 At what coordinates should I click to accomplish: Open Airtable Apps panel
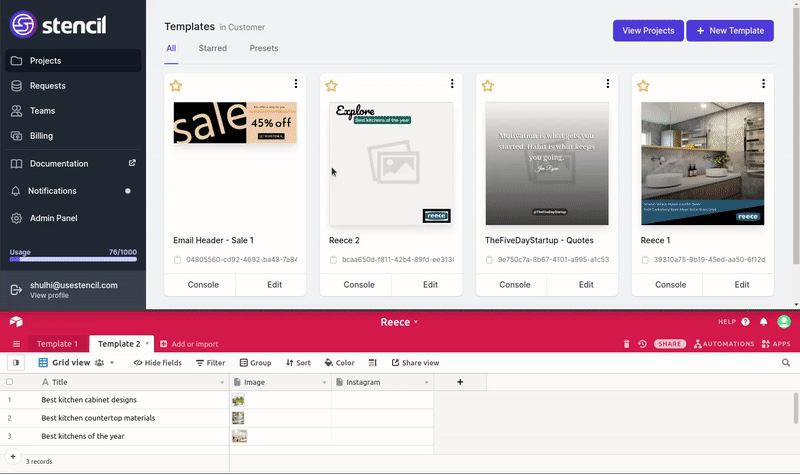776,344
